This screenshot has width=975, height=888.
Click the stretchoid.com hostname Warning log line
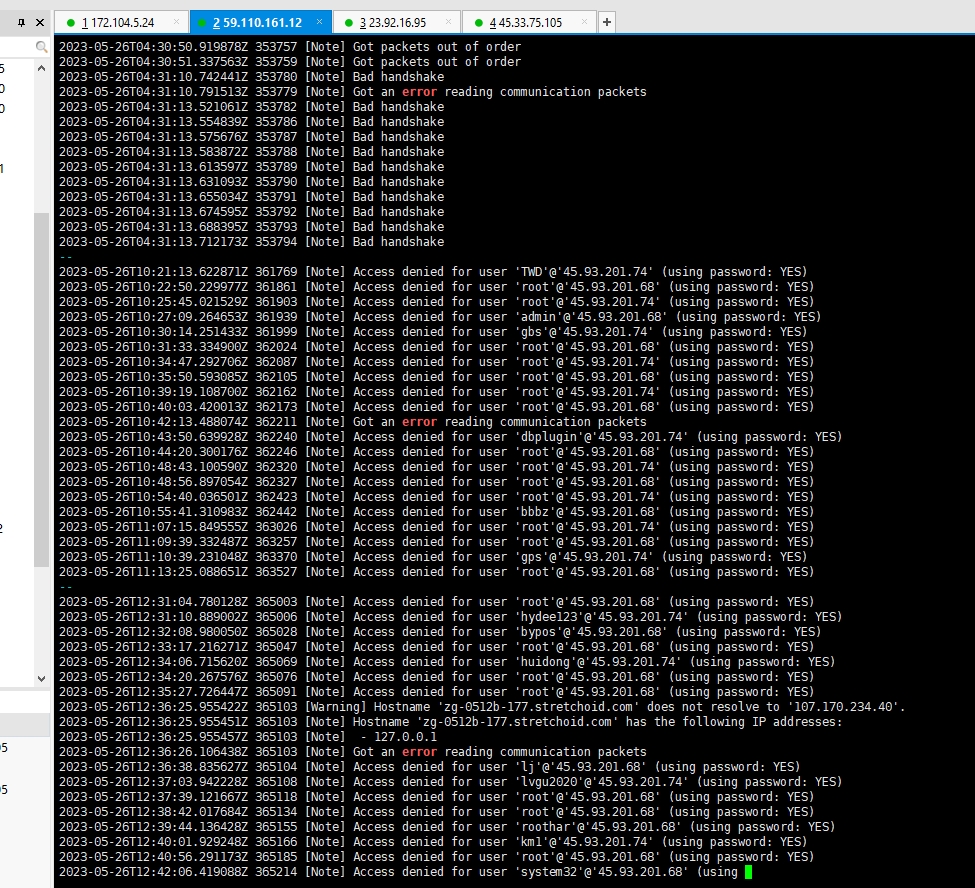point(482,707)
